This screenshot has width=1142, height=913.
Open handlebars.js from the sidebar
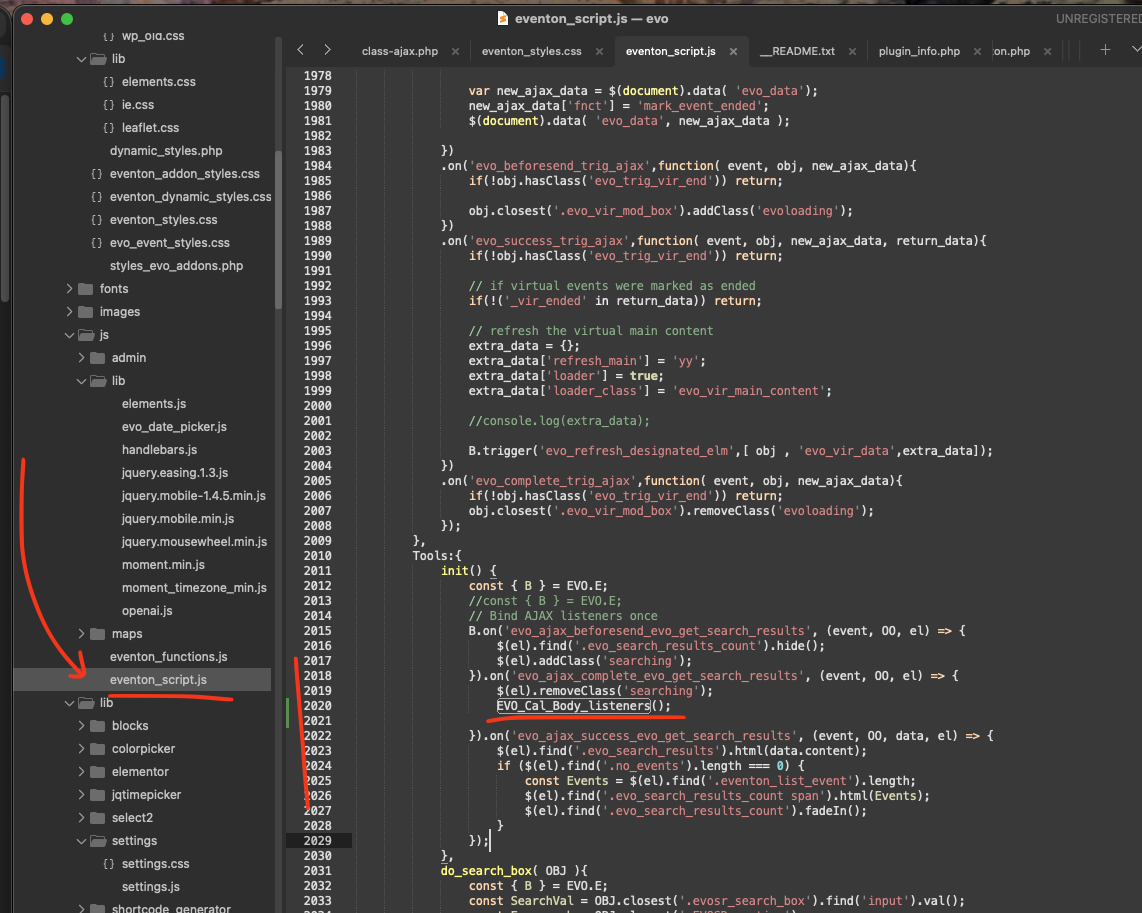point(159,450)
